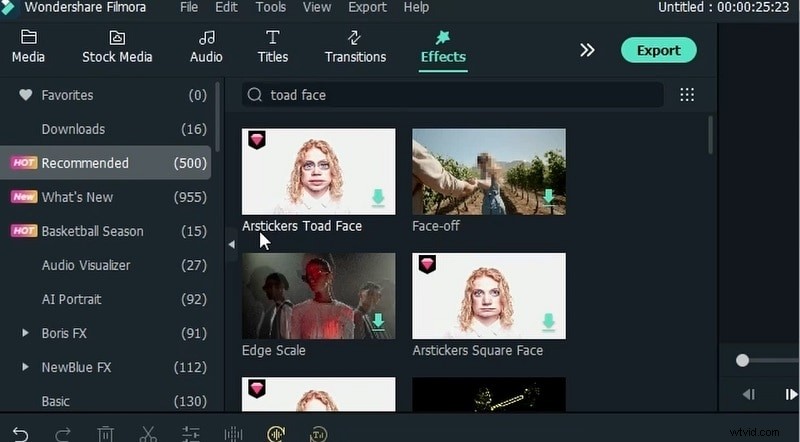The height and width of the screenshot is (442, 800).
Task: Download Arstickers Square Face effect
Action: [548, 323]
